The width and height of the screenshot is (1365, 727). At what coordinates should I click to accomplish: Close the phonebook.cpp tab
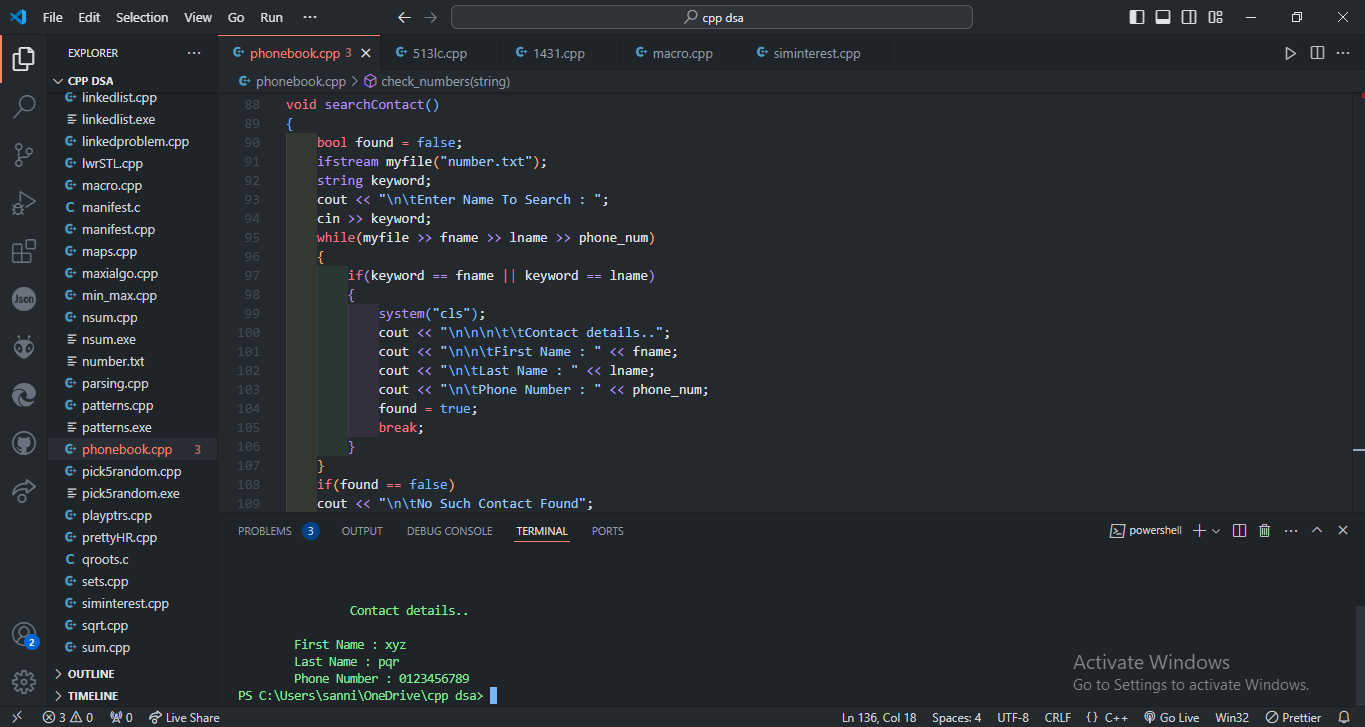pyautogui.click(x=365, y=53)
